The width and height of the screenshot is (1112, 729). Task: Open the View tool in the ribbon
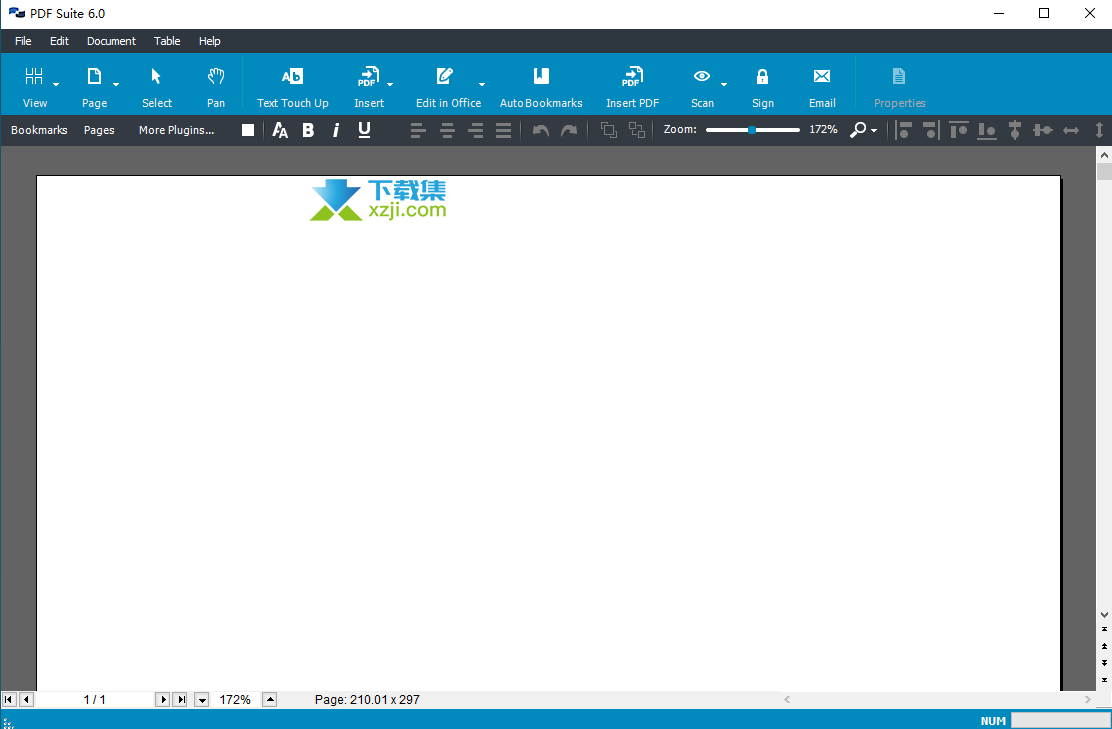coord(34,87)
